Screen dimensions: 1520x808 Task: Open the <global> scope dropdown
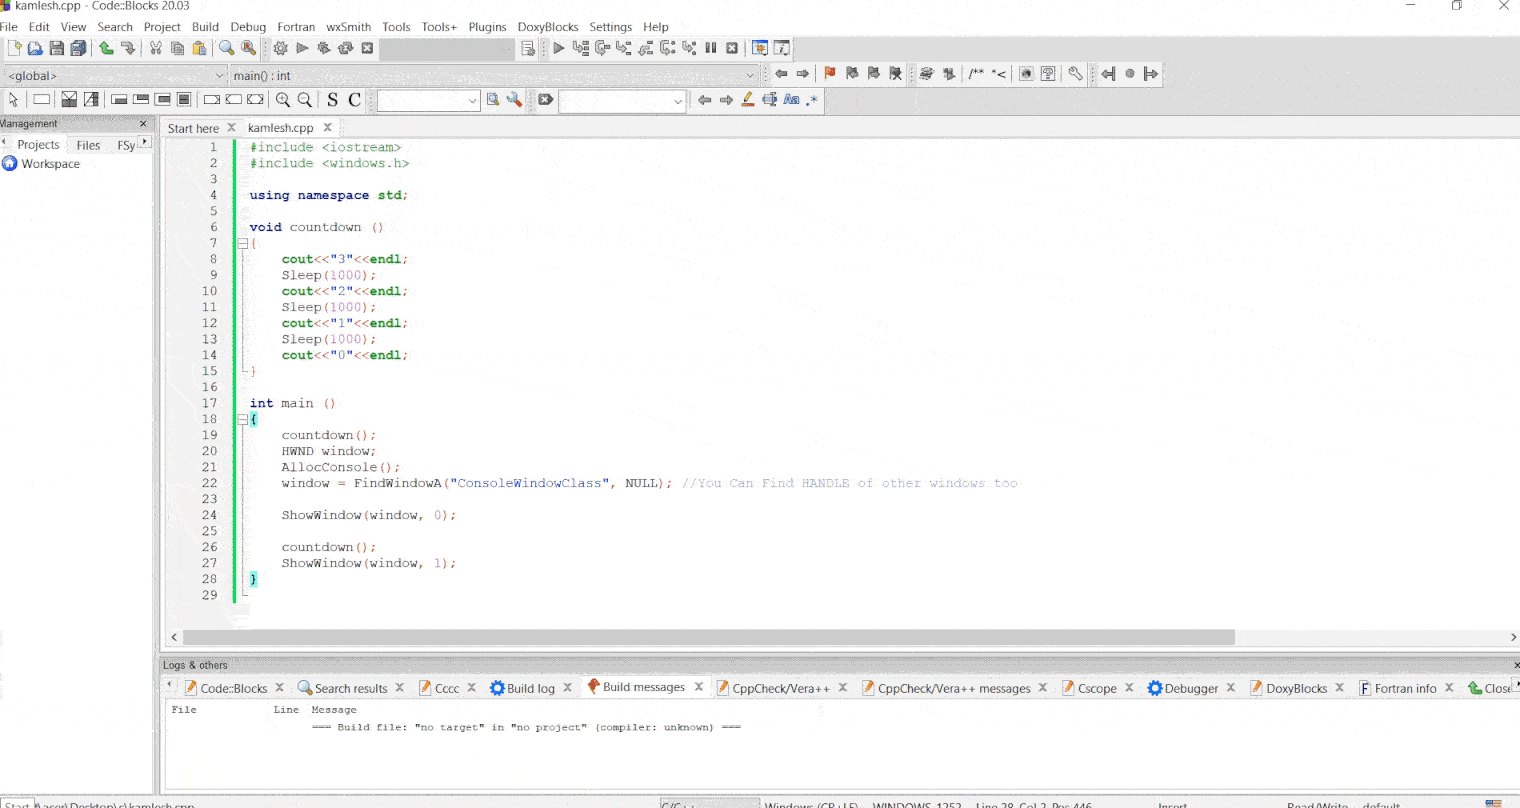pos(116,75)
